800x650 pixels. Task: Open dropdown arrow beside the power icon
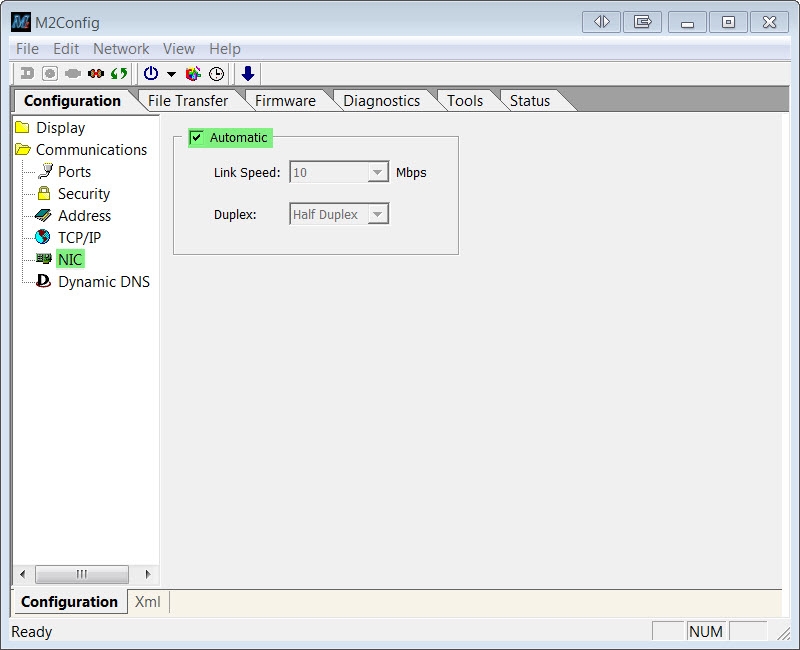pos(171,74)
